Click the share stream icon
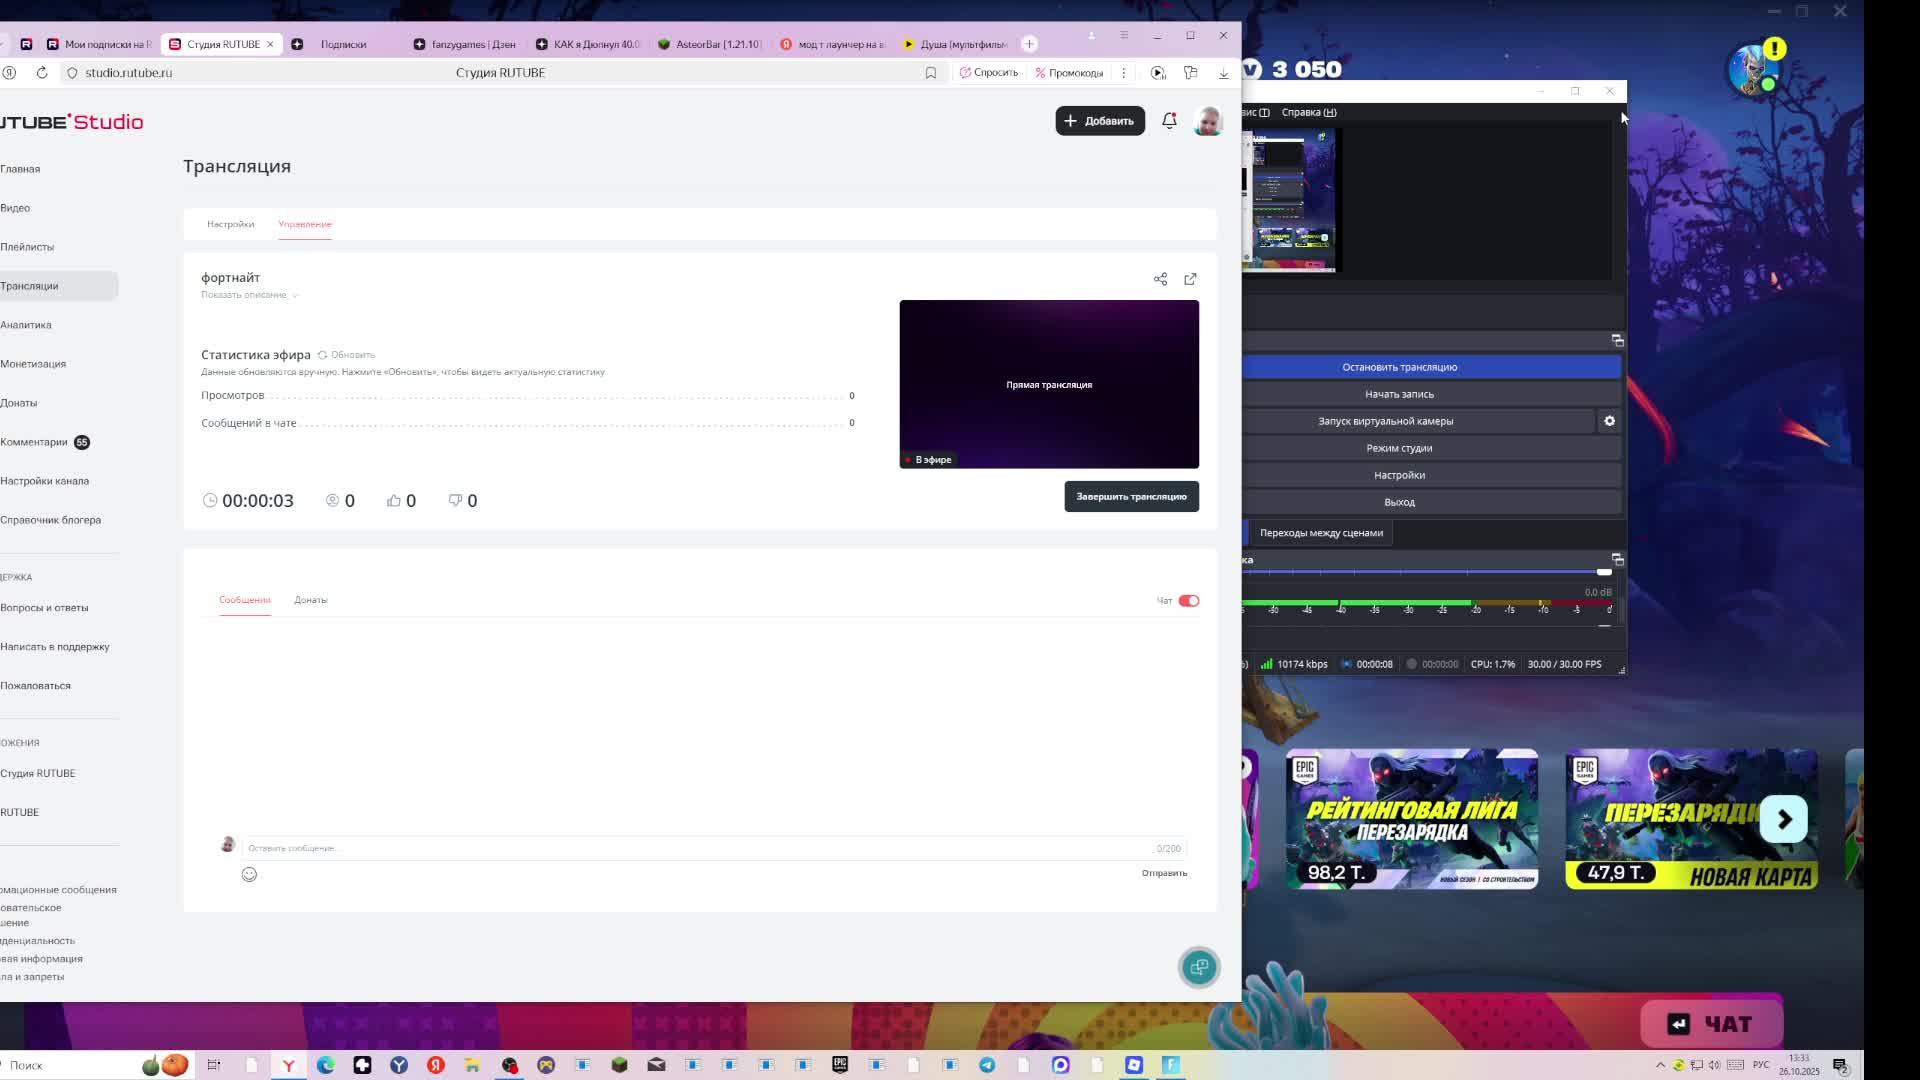Screen dimensions: 1920x1080 pos(1160,279)
